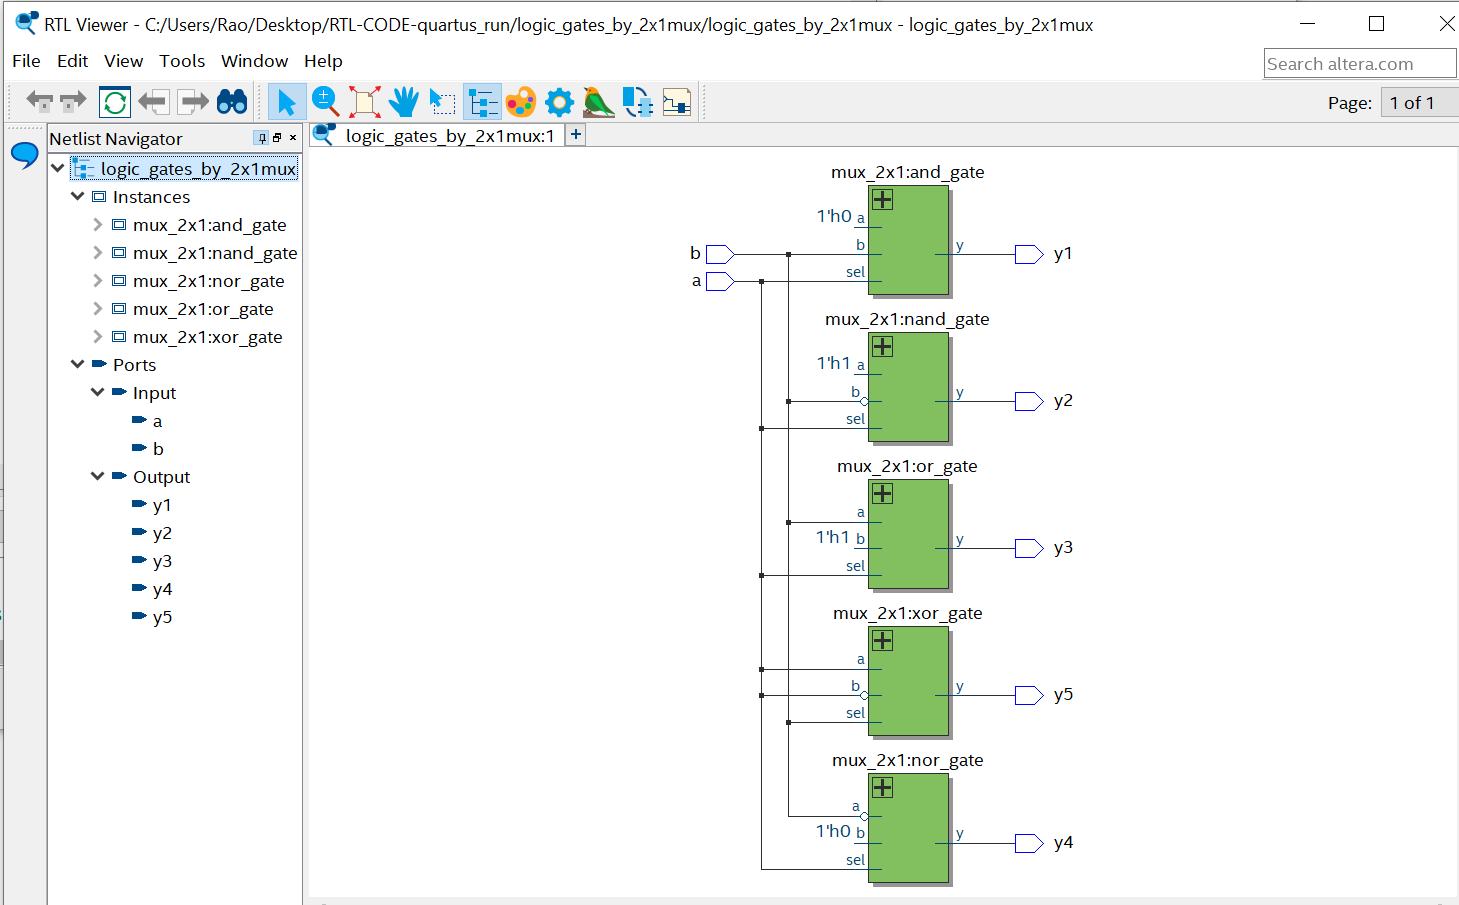
Task: Activate the hand pan tool
Action: pyautogui.click(x=404, y=102)
